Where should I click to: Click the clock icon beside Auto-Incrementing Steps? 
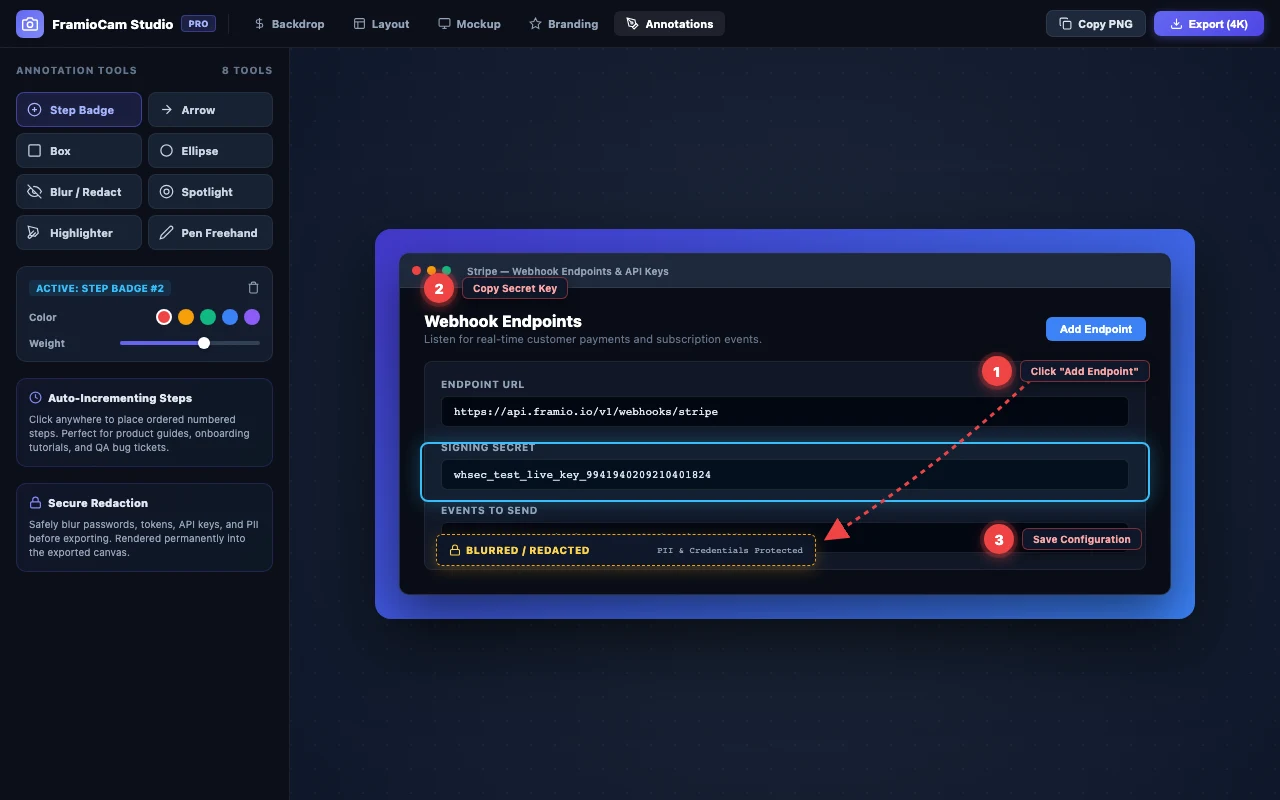point(36,398)
